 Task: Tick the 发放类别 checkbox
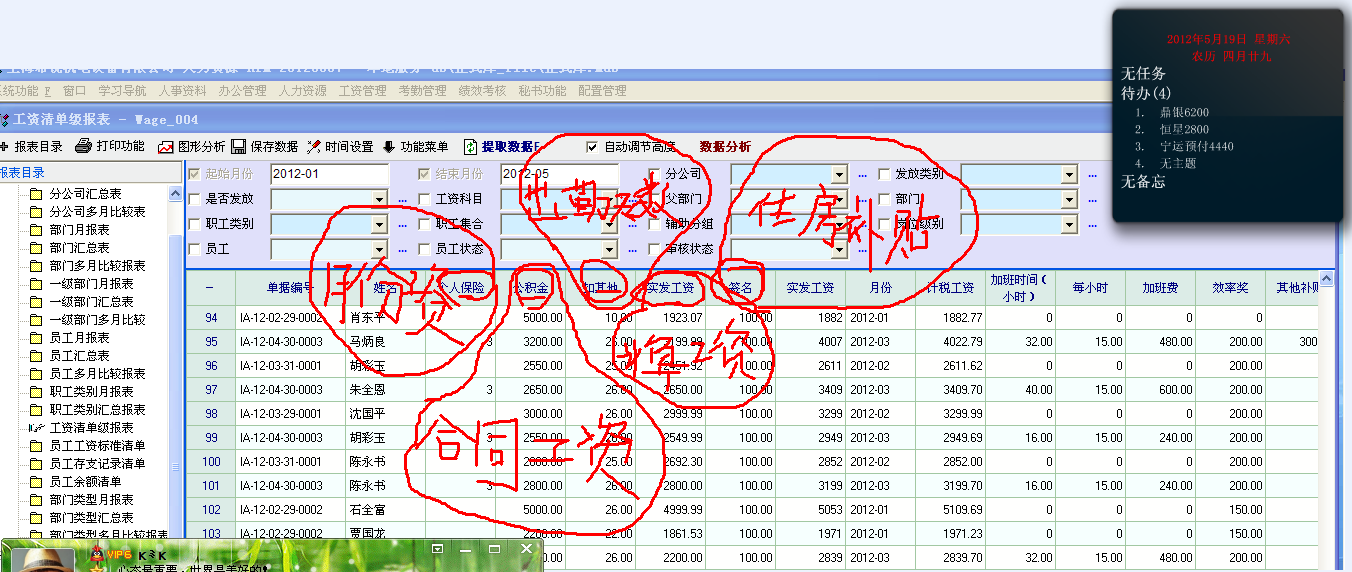884,174
